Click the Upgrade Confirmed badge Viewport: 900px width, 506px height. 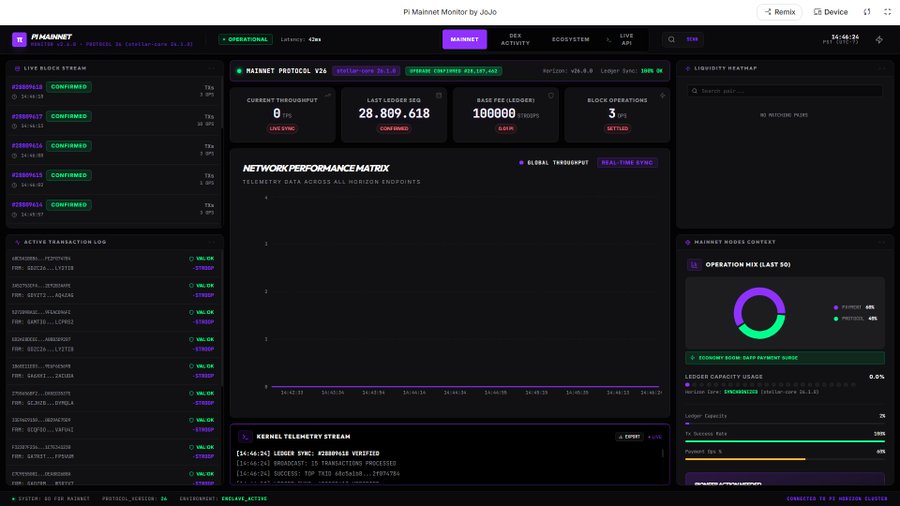point(453,71)
